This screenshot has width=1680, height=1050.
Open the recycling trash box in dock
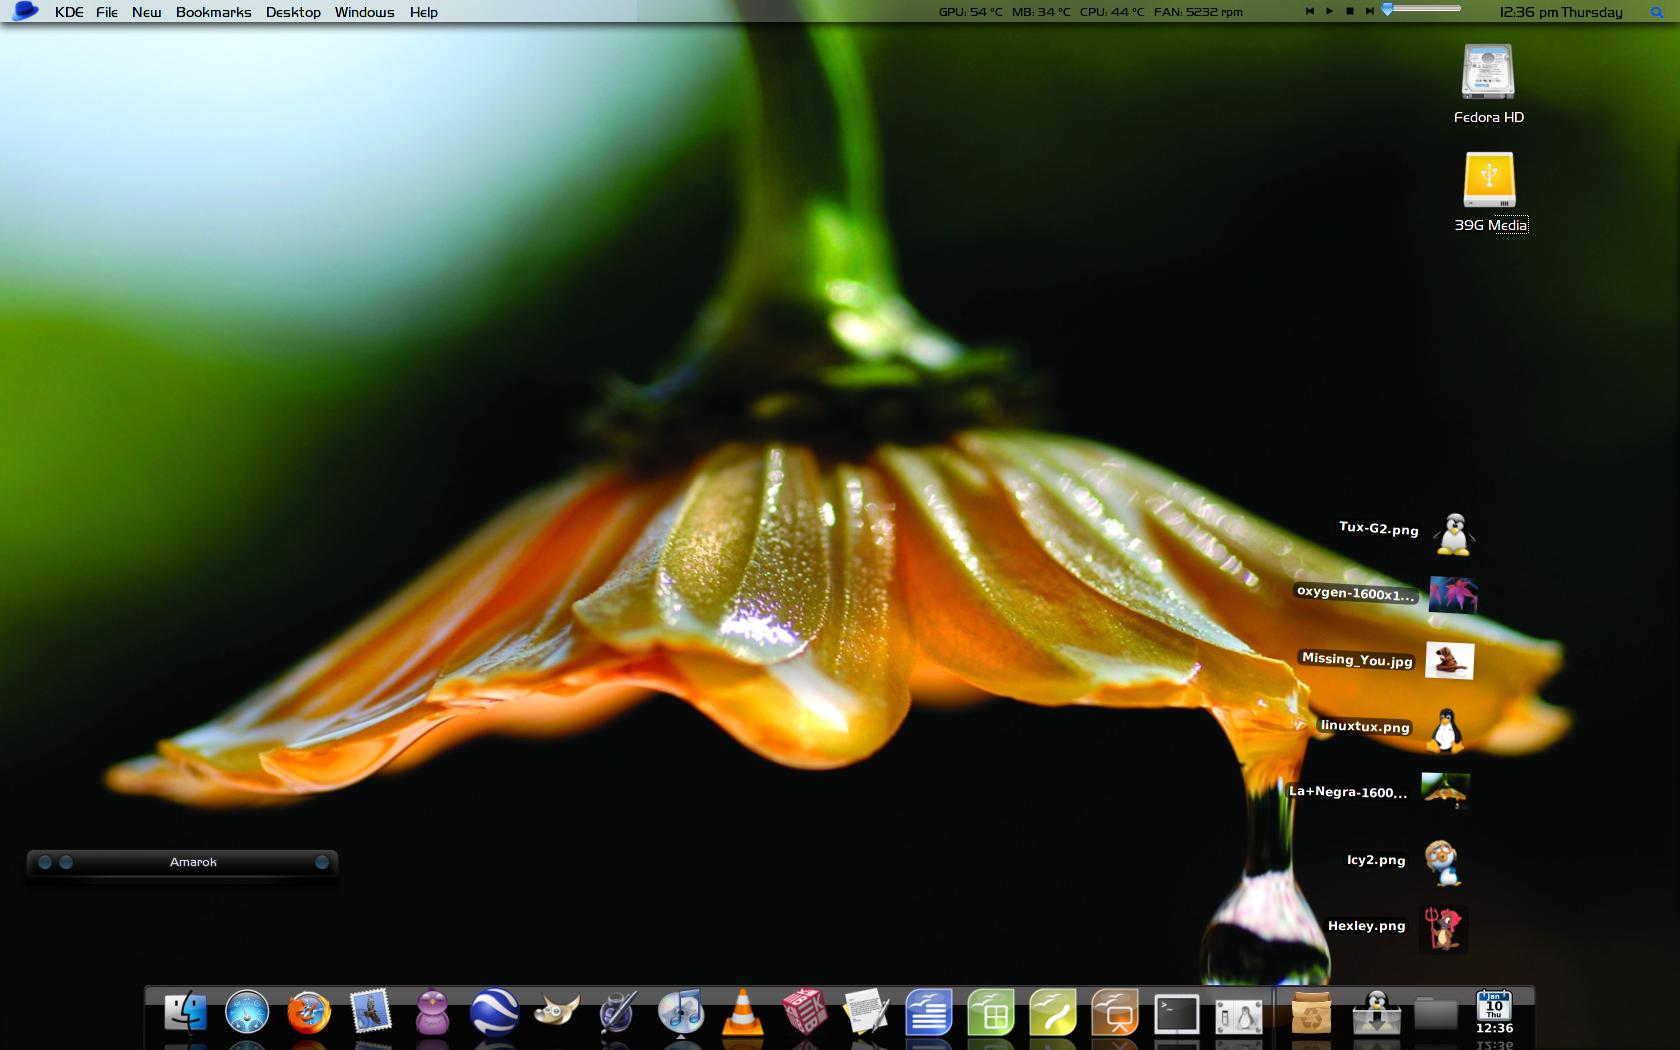pyautogui.click(x=1311, y=1012)
